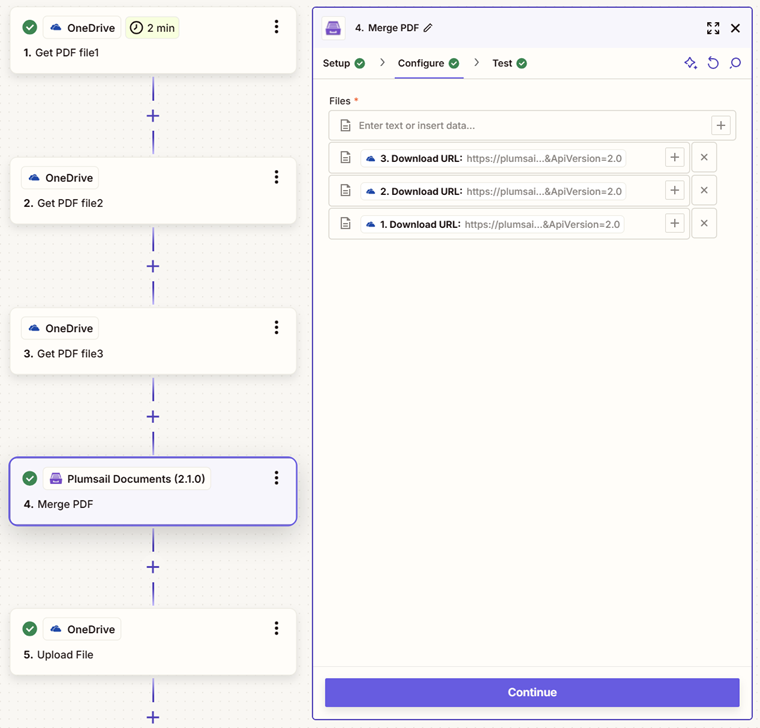The image size is (760, 728).
Task: Select step 1 Get PDF file1 card
Action: pyautogui.click(x=153, y=41)
